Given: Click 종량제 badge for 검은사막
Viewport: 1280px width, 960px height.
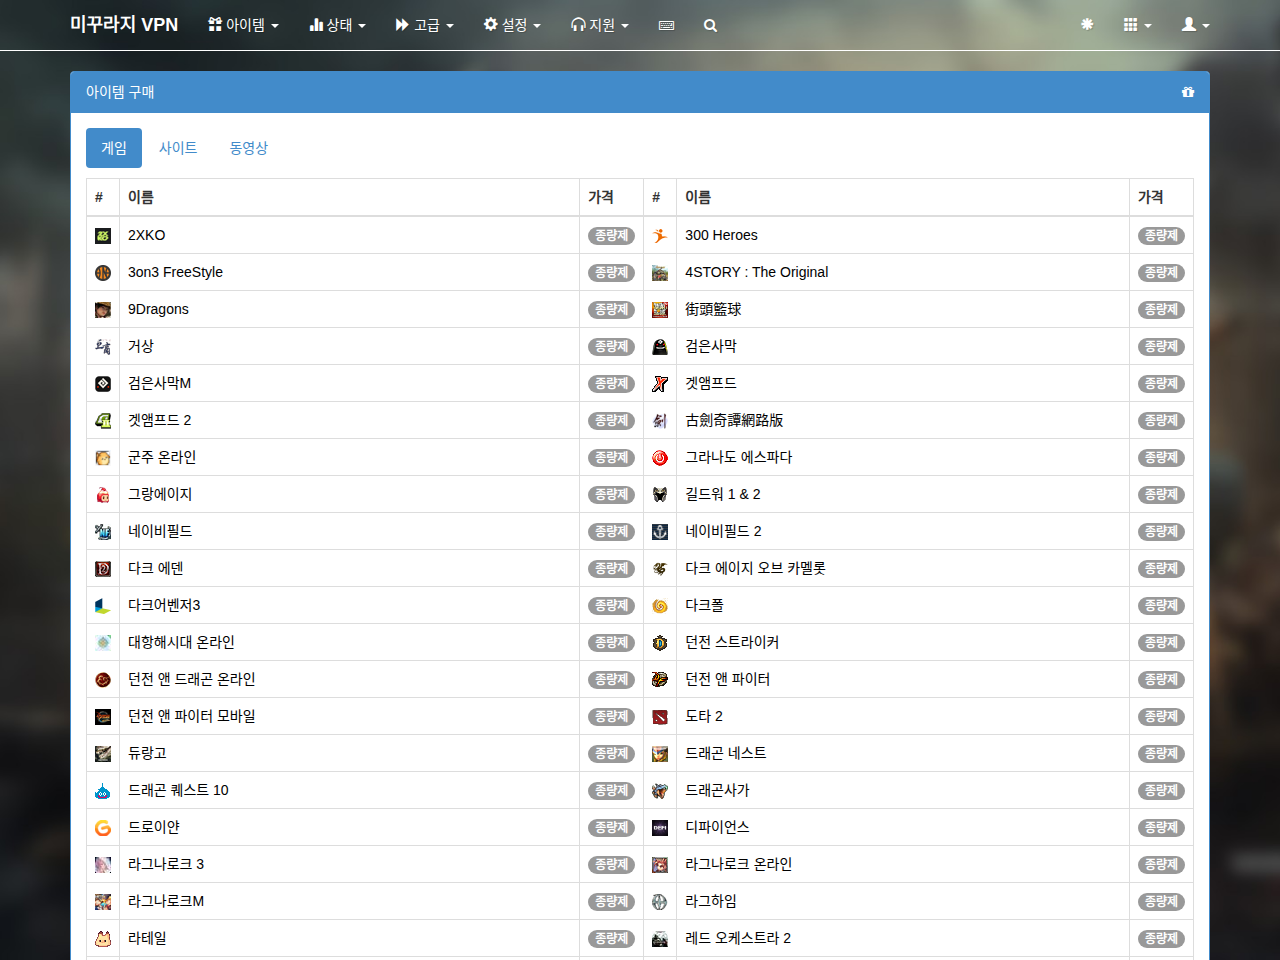Looking at the screenshot, I should click(x=1161, y=347).
